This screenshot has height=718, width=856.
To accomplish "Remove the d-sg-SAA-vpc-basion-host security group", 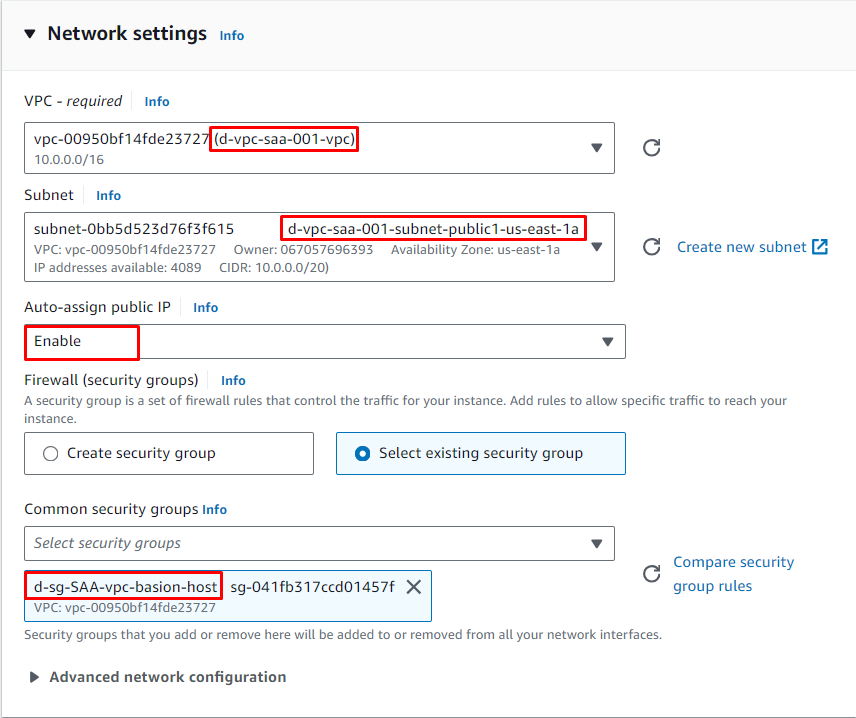I will tap(413, 587).
